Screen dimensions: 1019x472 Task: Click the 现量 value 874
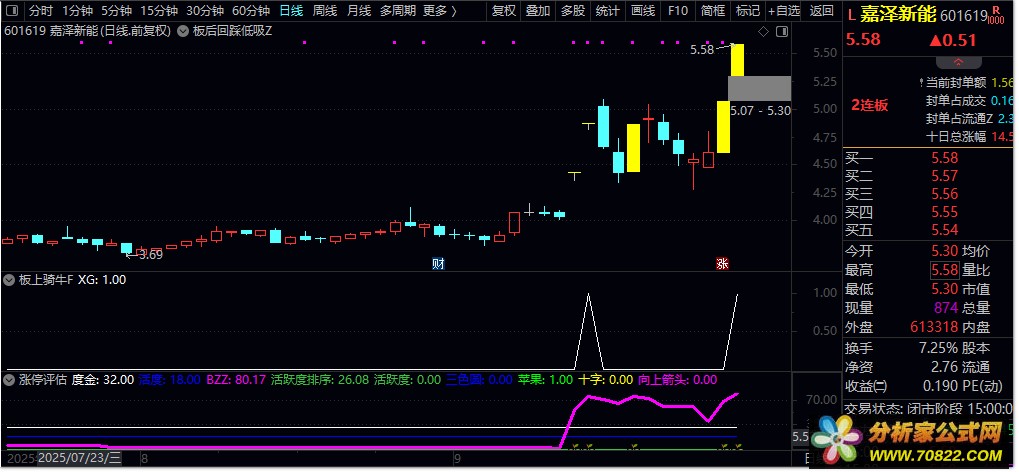(946, 308)
